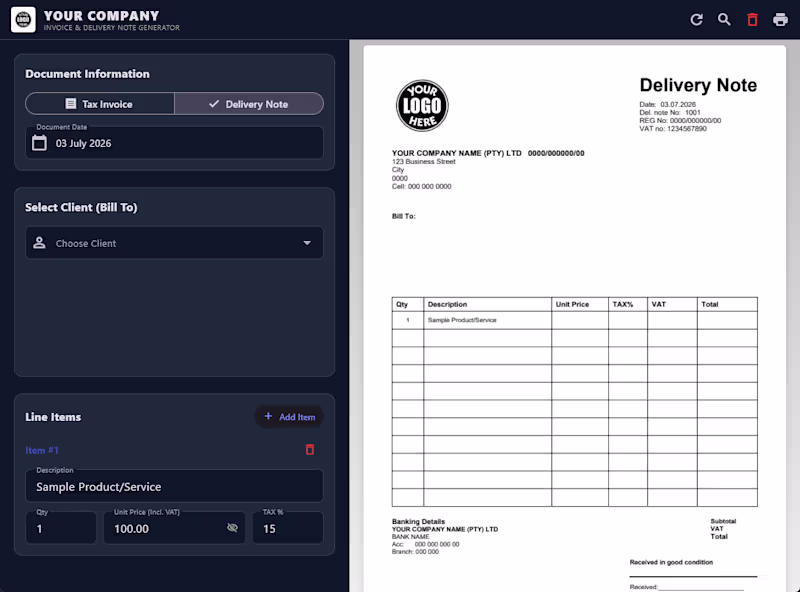Select the Delivery Note document type
The width and height of the screenshot is (800, 592).
click(x=249, y=104)
